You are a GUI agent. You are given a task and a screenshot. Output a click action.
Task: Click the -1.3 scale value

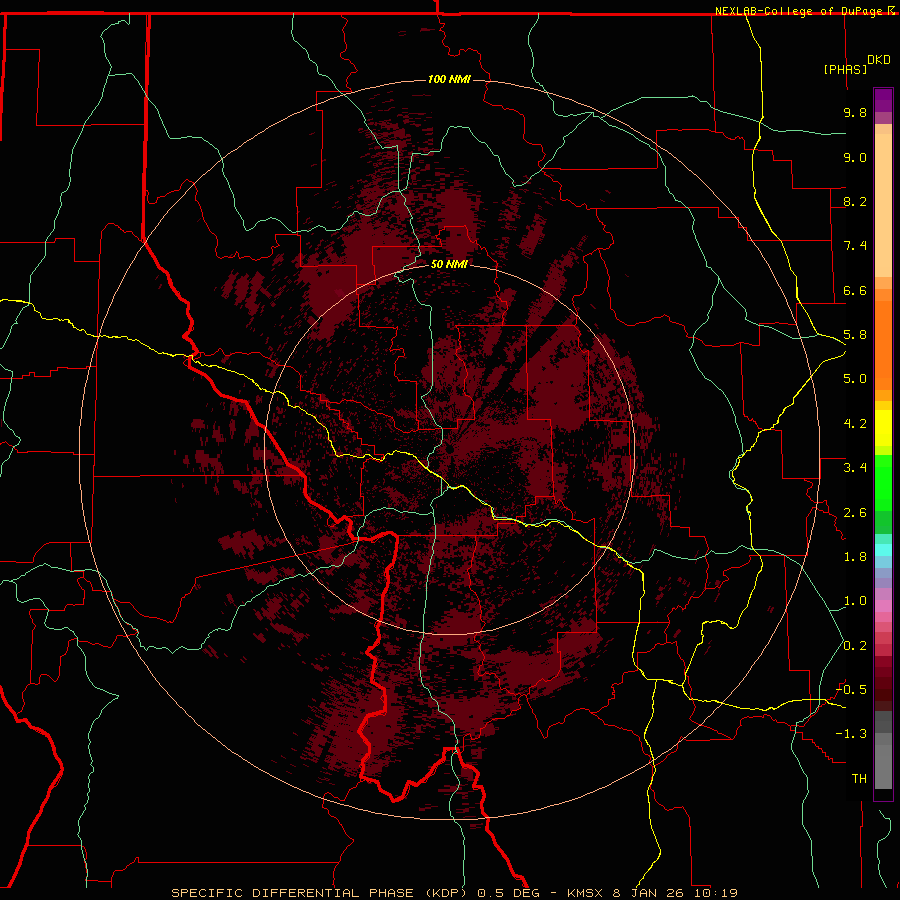851,734
